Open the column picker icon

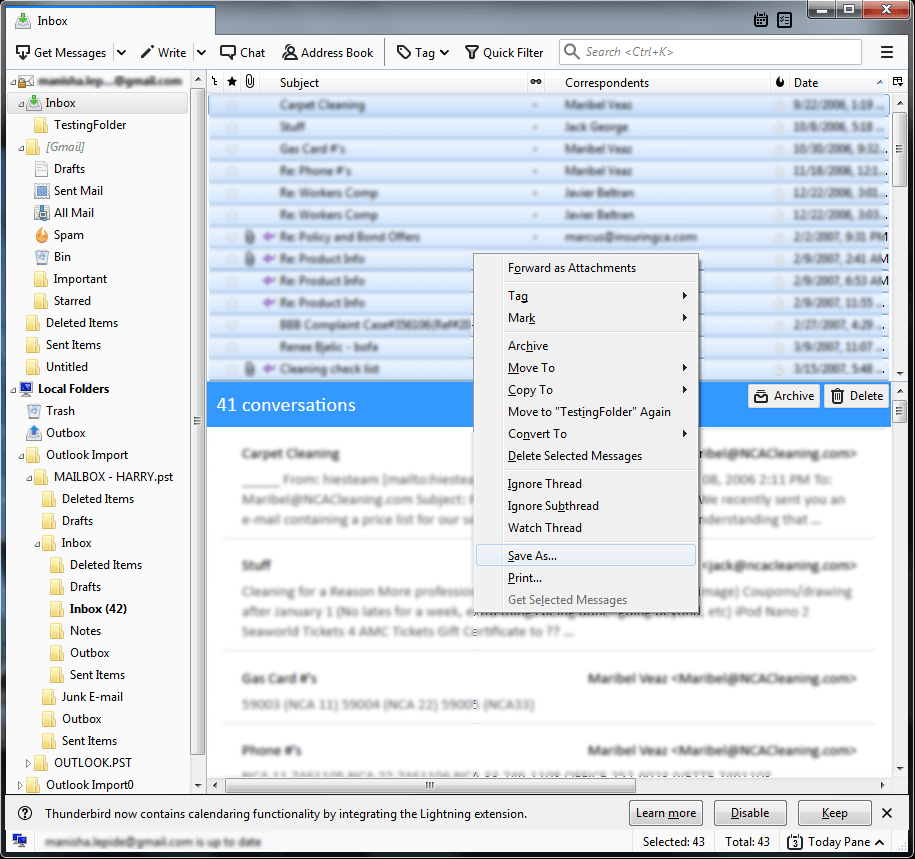(x=898, y=82)
